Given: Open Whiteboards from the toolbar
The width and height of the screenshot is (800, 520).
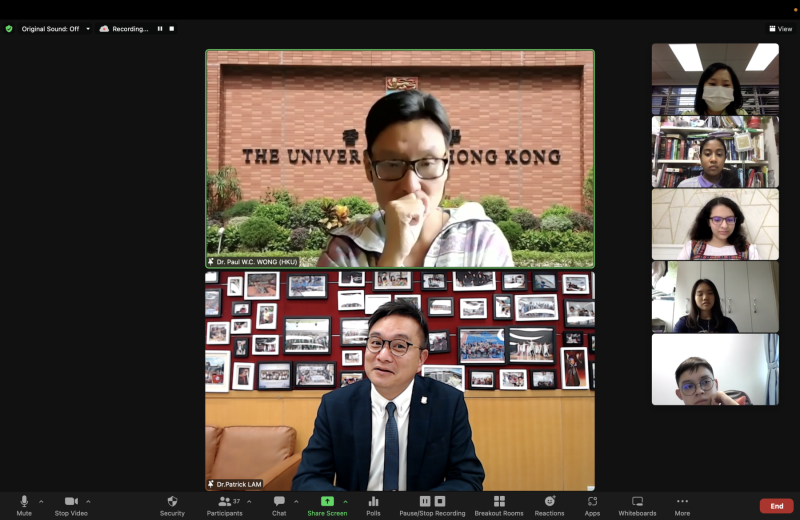Looking at the screenshot, I should [x=637, y=505].
